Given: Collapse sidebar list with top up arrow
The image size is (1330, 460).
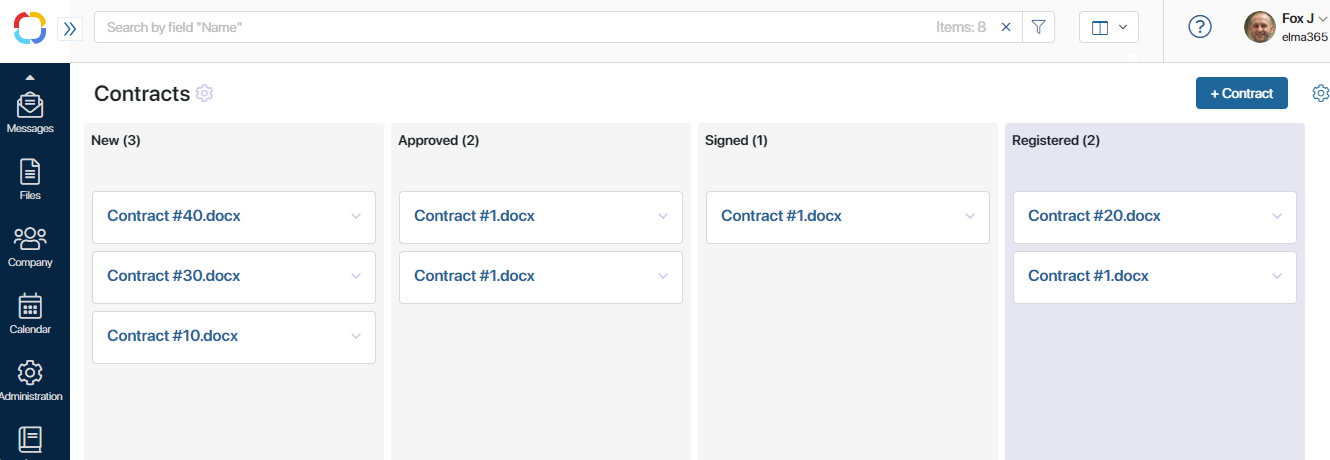Looking at the screenshot, I should pyautogui.click(x=30, y=77).
